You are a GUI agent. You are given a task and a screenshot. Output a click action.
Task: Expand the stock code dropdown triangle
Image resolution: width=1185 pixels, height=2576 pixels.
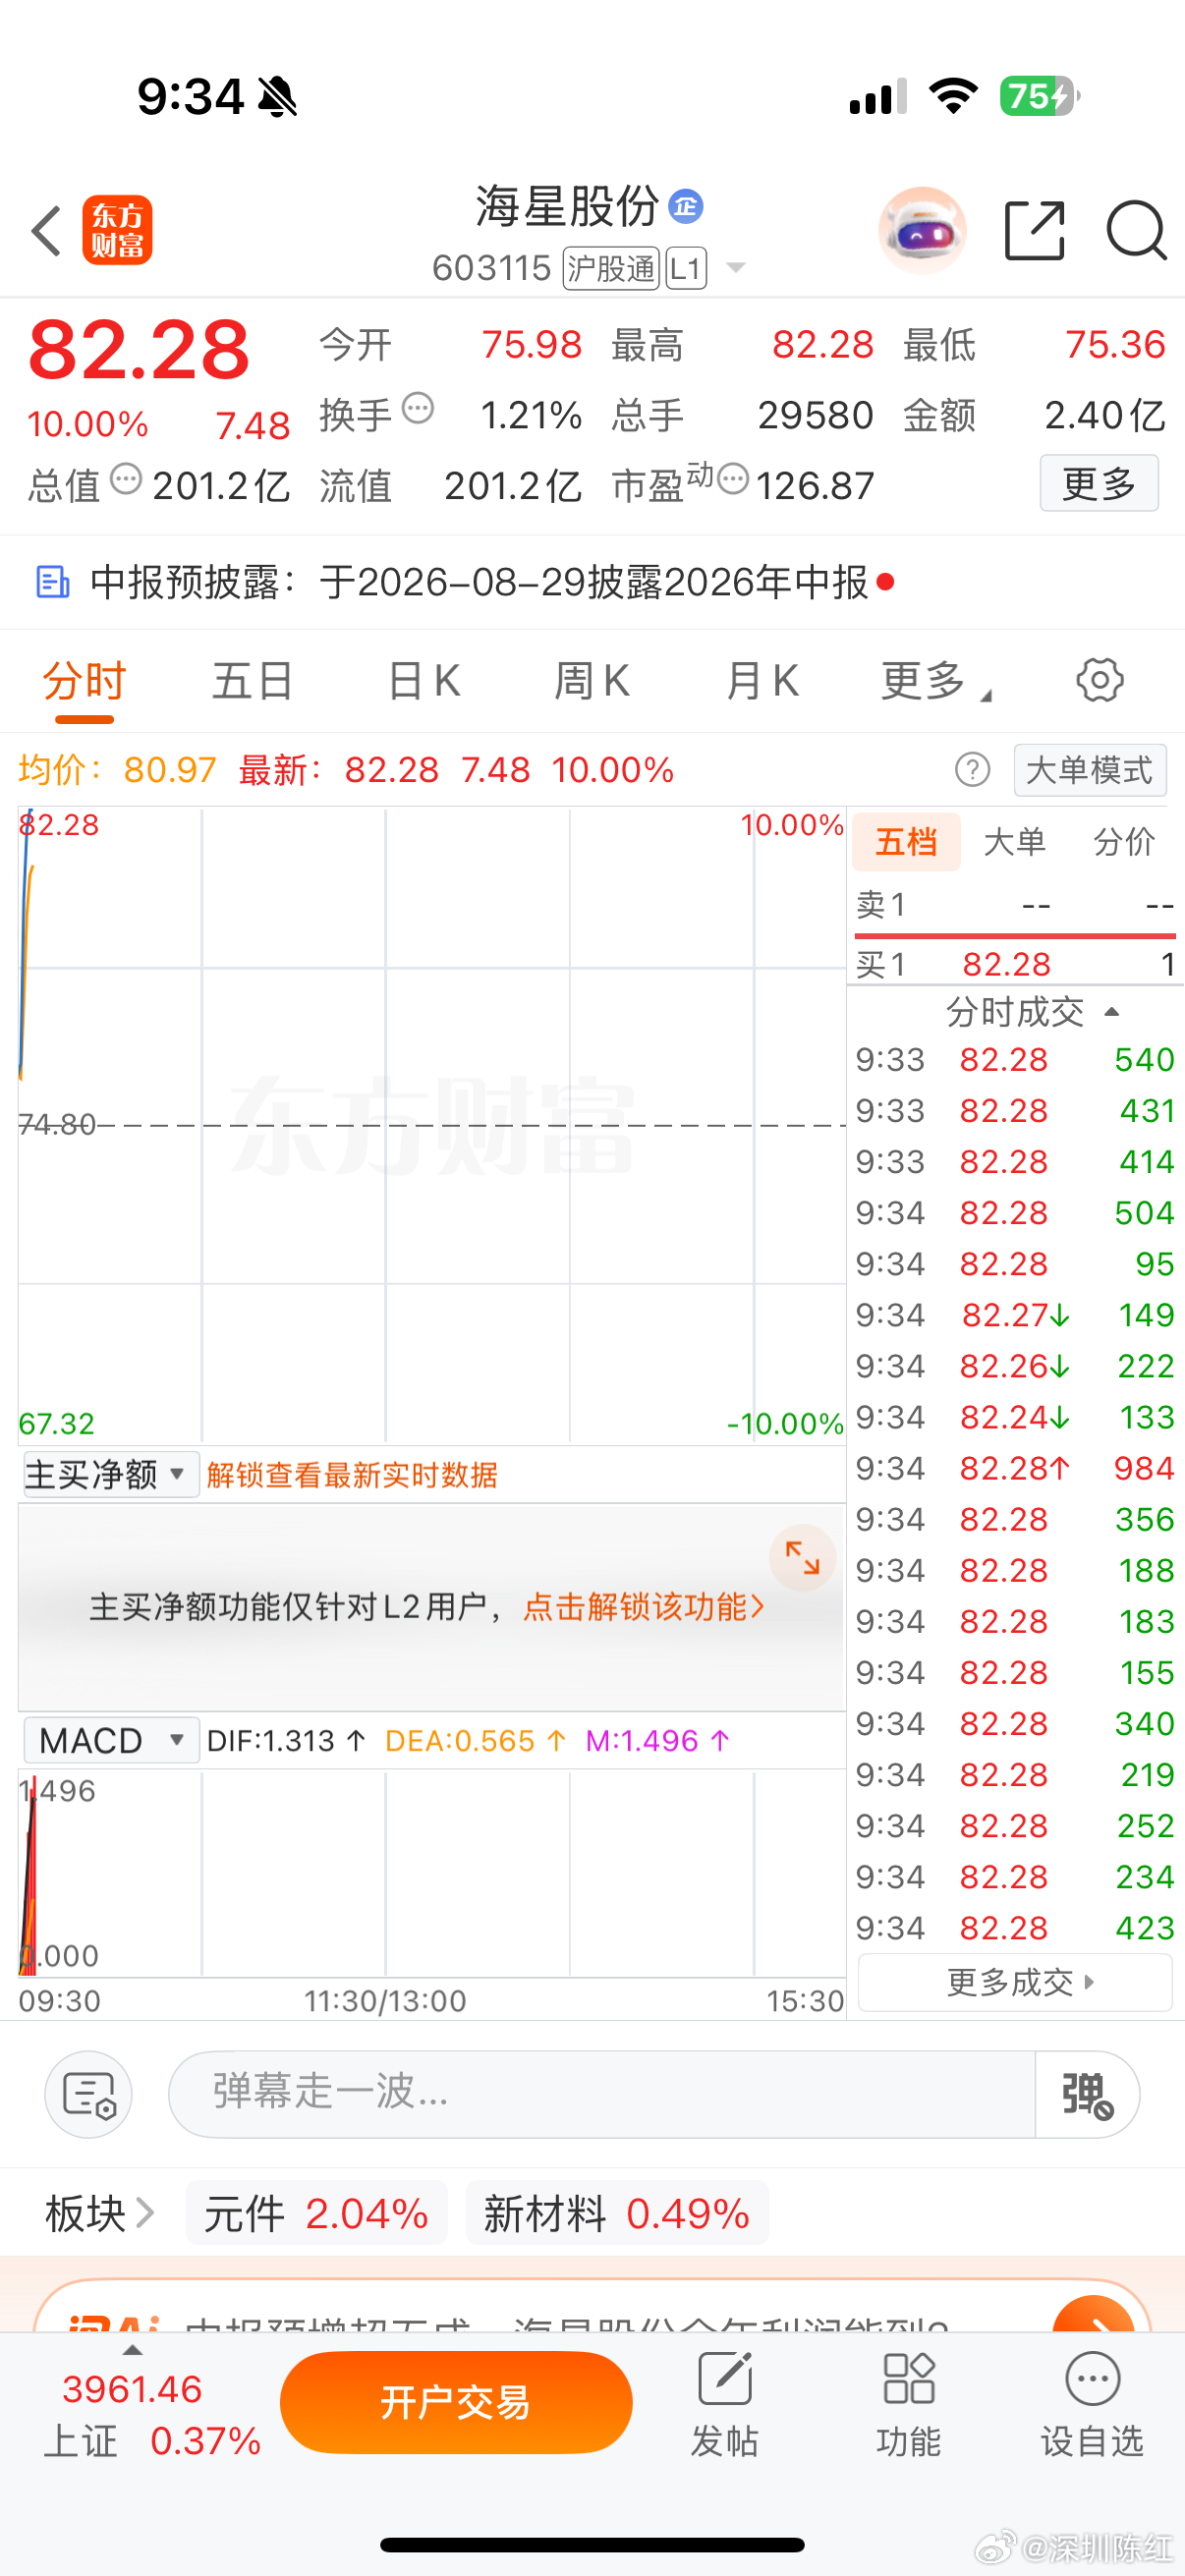coord(736,268)
